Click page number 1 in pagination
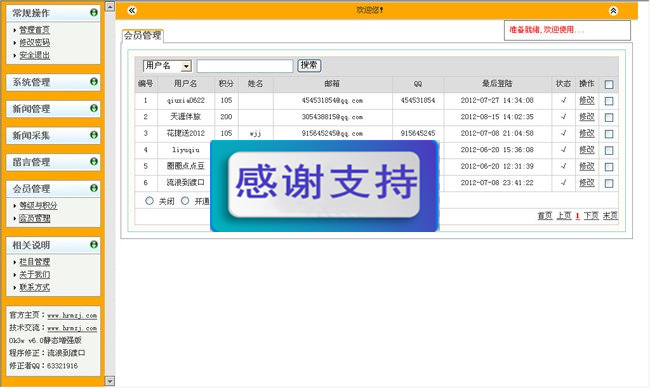Screen dimensions: 650x388 point(577,216)
